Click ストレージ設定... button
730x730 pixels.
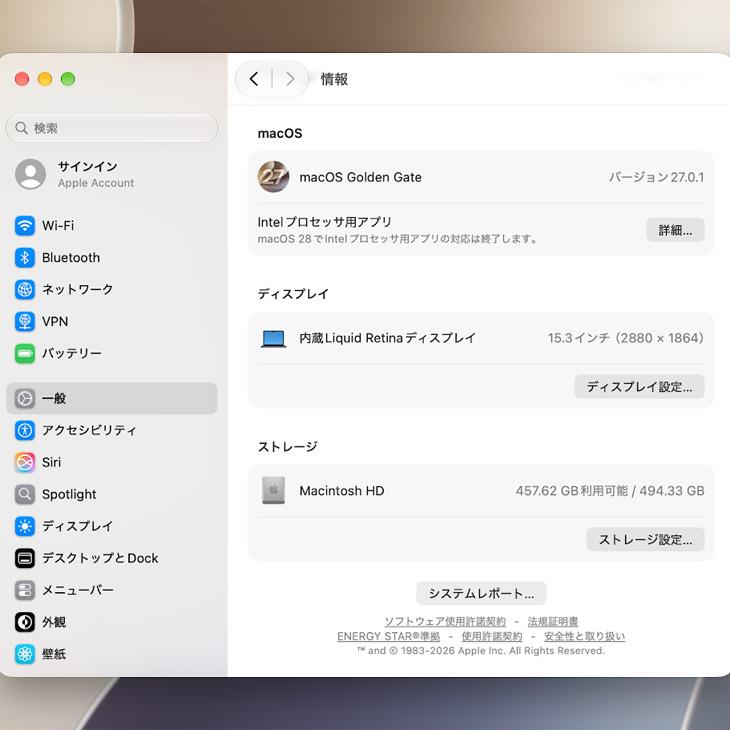645,539
